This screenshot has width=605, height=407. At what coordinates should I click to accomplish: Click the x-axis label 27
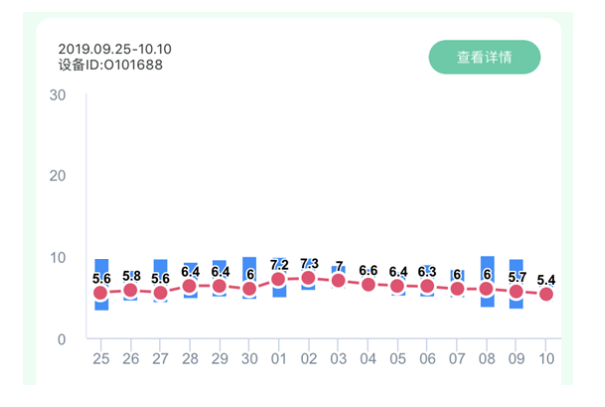click(x=160, y=358)
